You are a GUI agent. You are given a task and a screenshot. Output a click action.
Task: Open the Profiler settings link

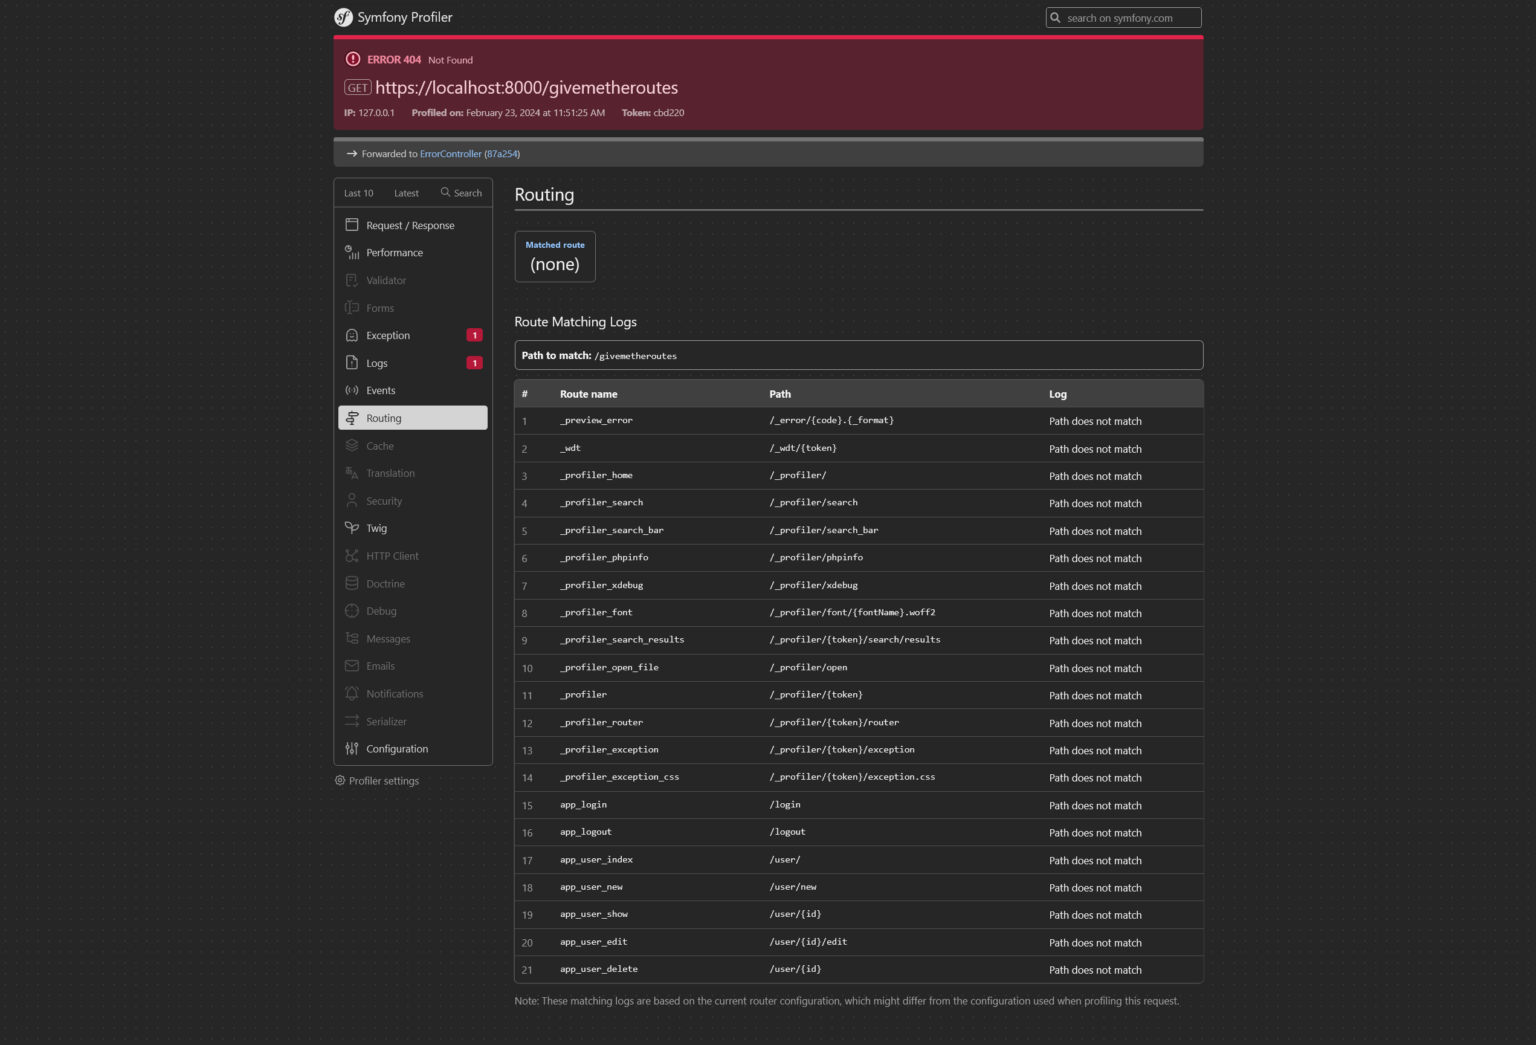tap(383, 780)
